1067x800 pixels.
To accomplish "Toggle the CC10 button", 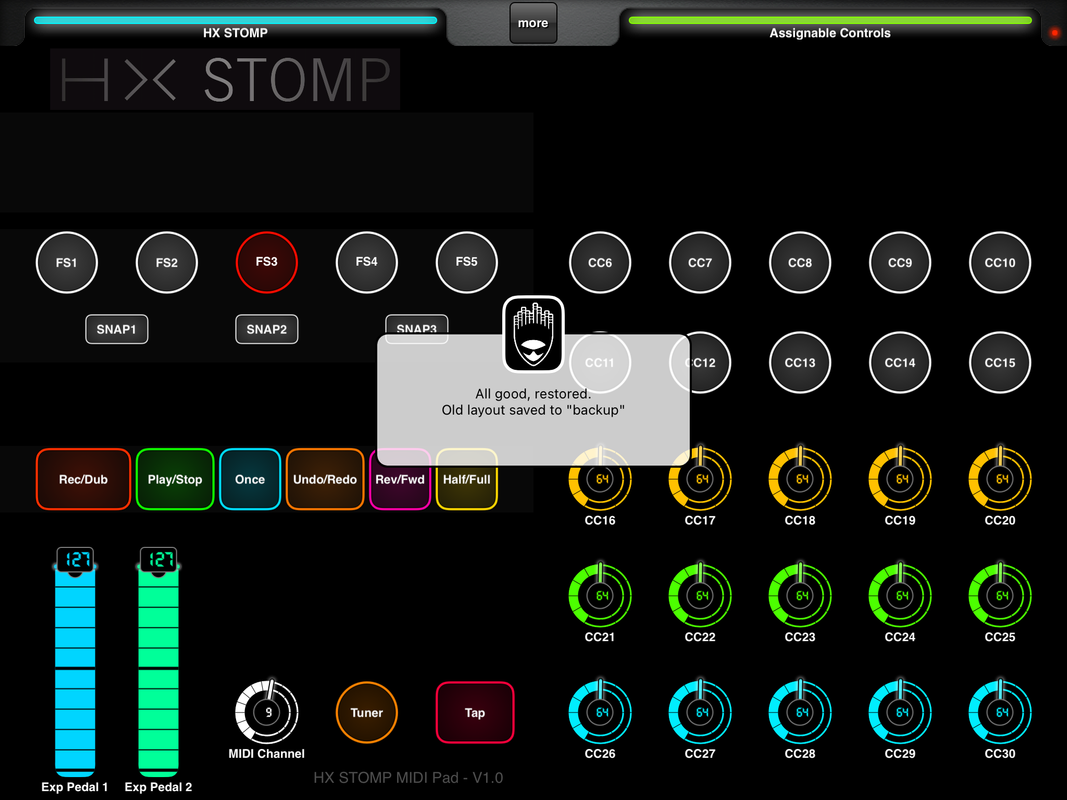I will tap(1000, 263).
